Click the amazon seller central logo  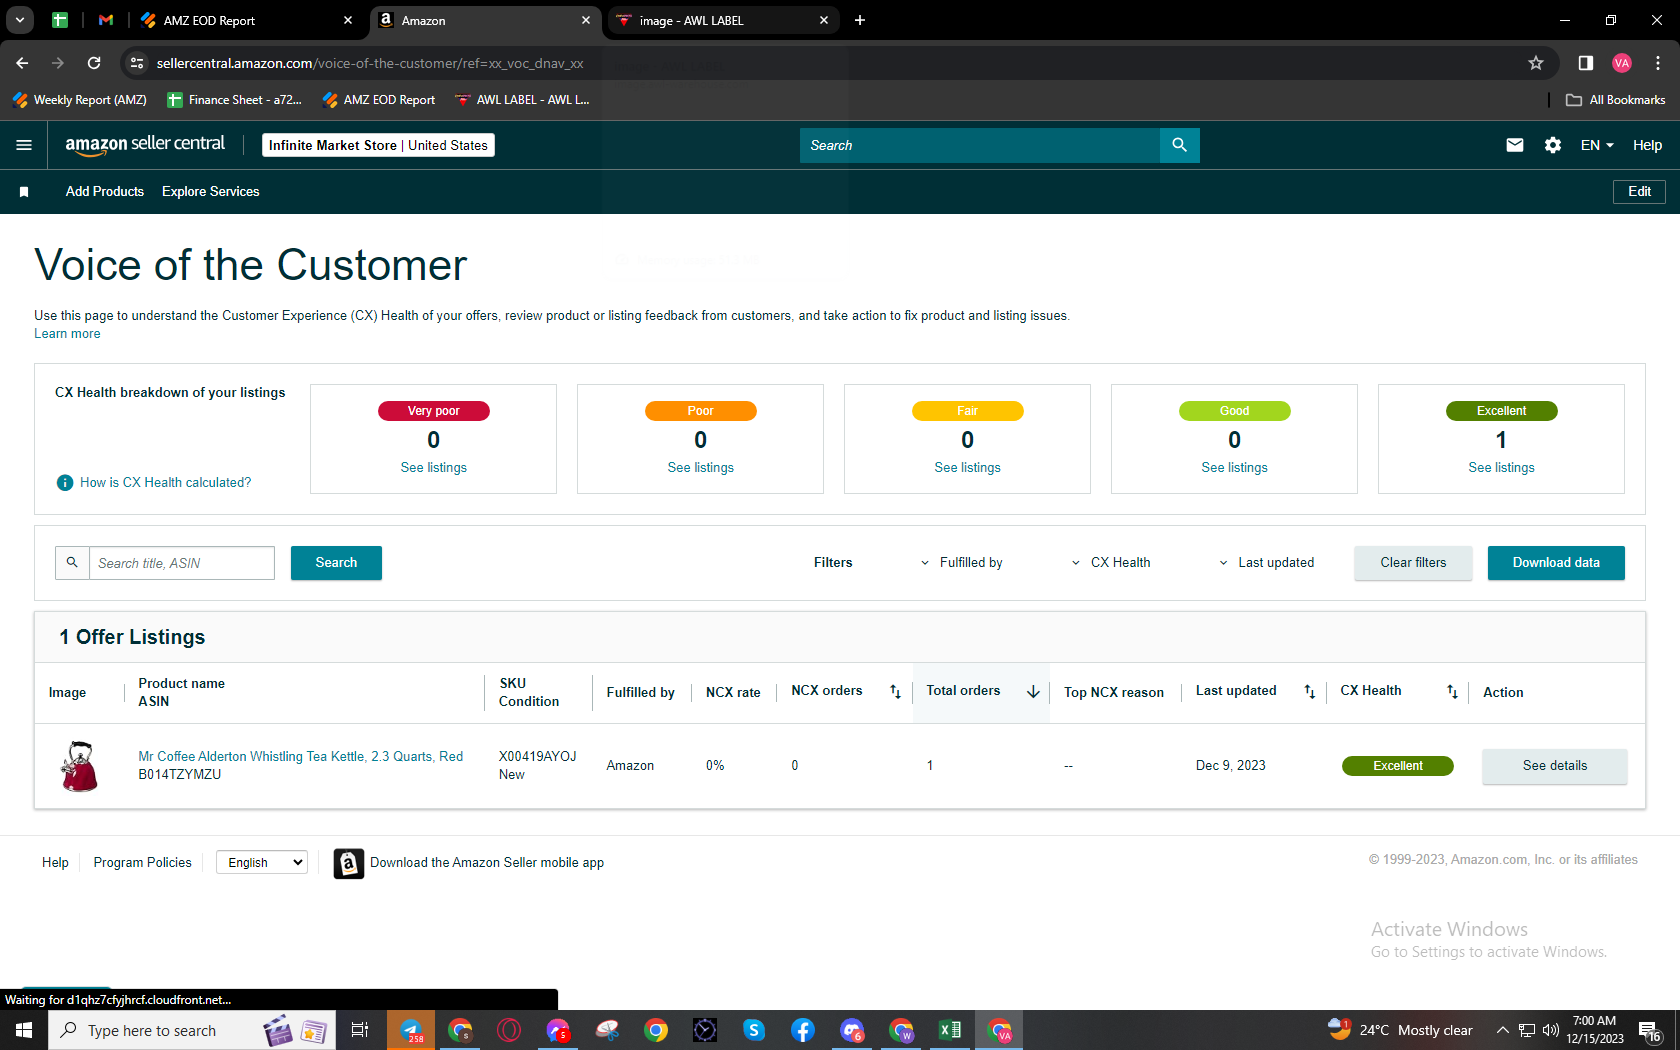tap(146, 145)
